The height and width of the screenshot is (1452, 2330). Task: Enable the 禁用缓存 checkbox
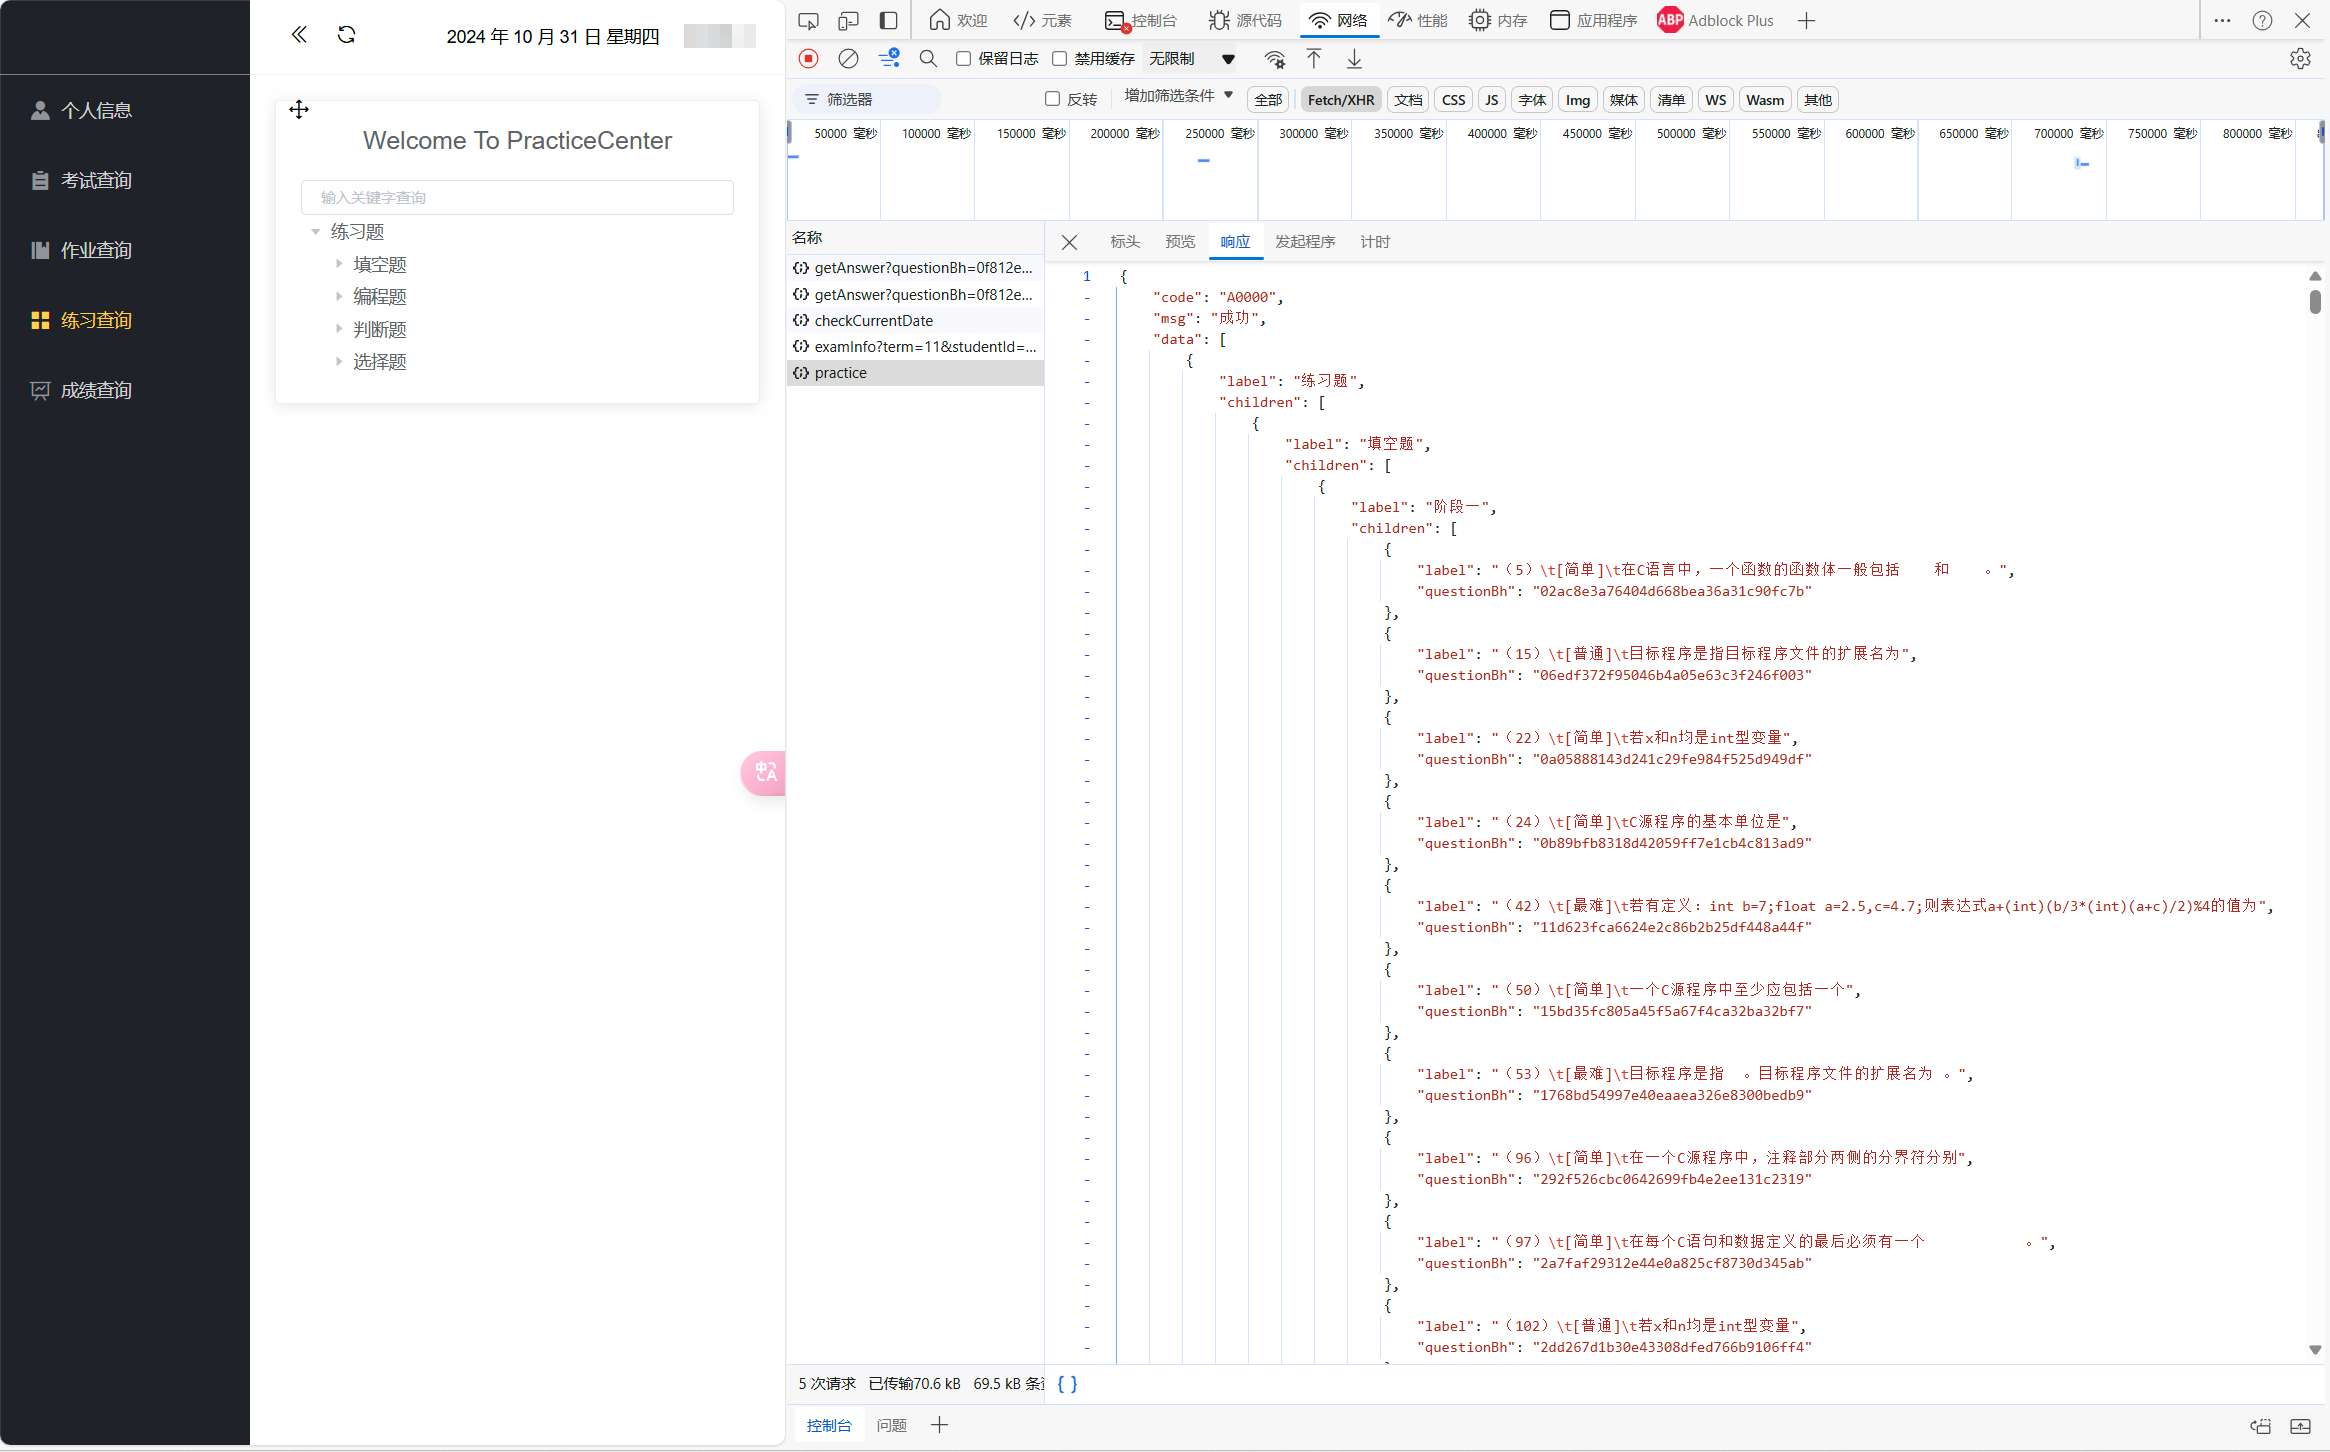click(x=1060, y=59)
